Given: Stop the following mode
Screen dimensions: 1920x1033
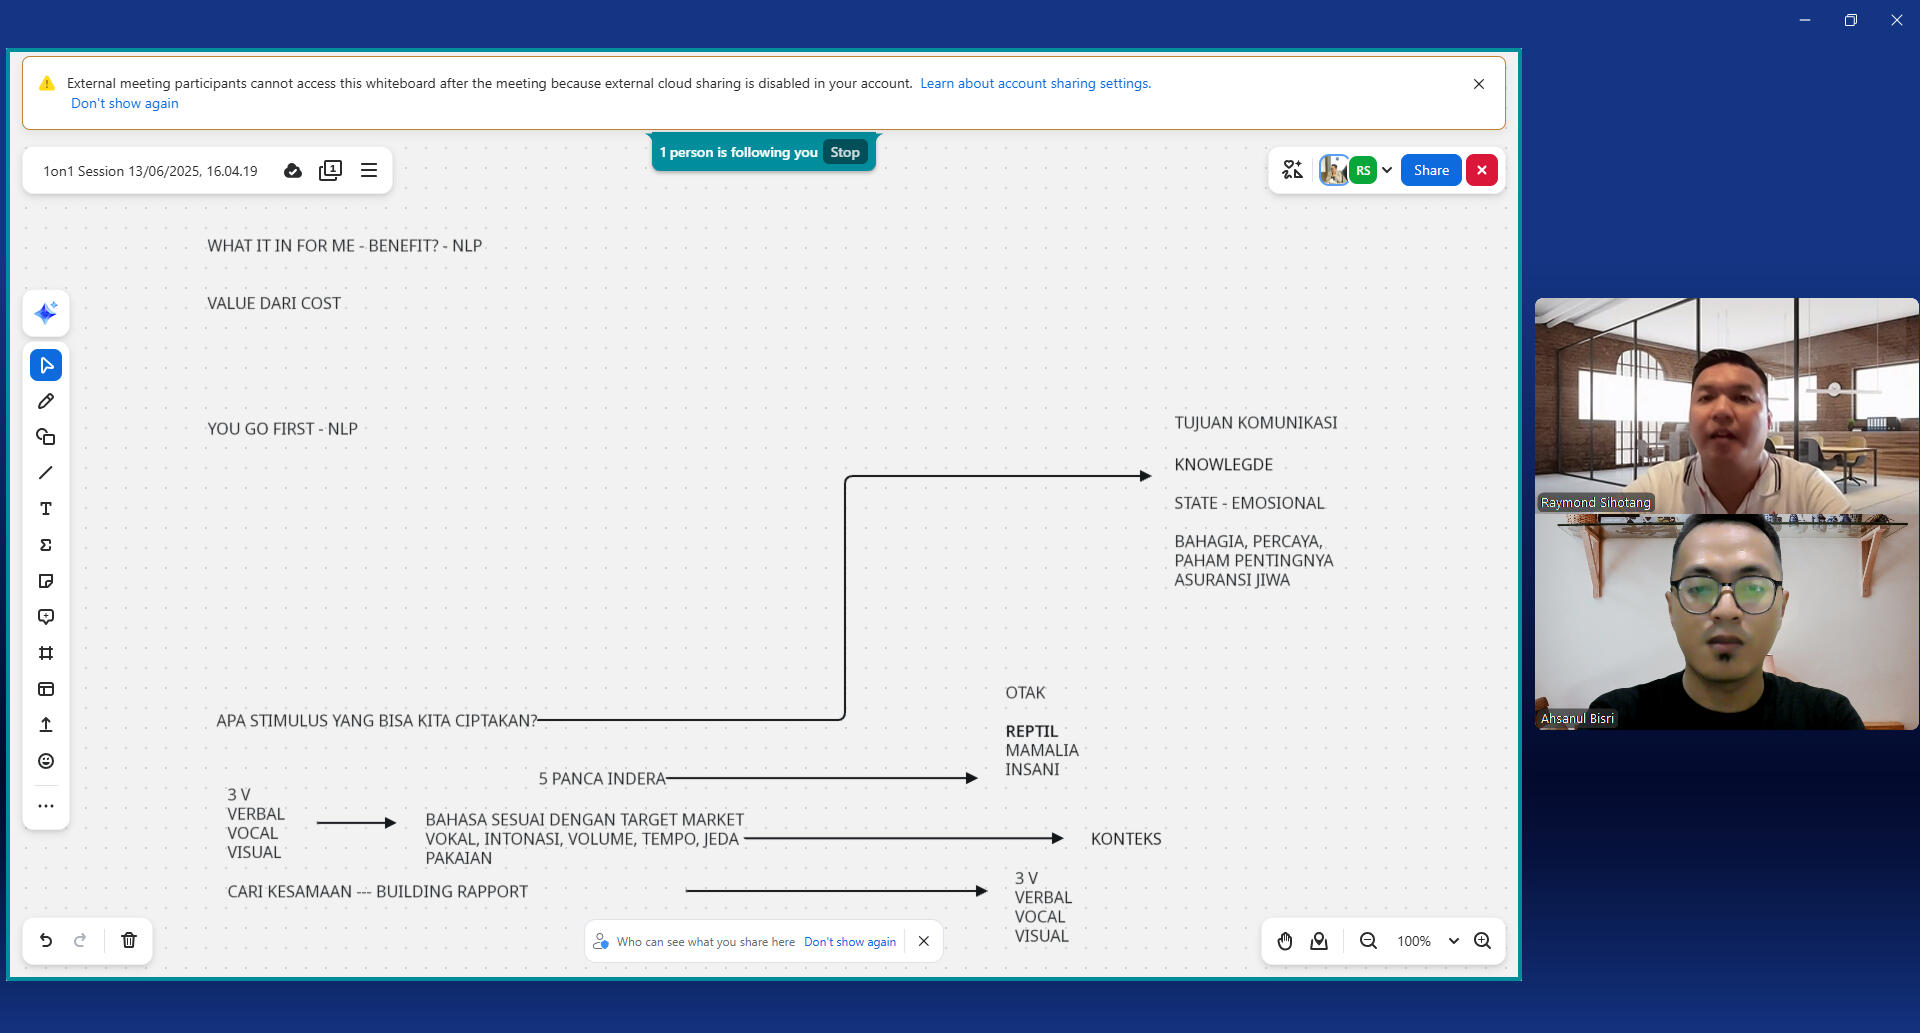Looking at the screenshot, I should coord(844,152).
